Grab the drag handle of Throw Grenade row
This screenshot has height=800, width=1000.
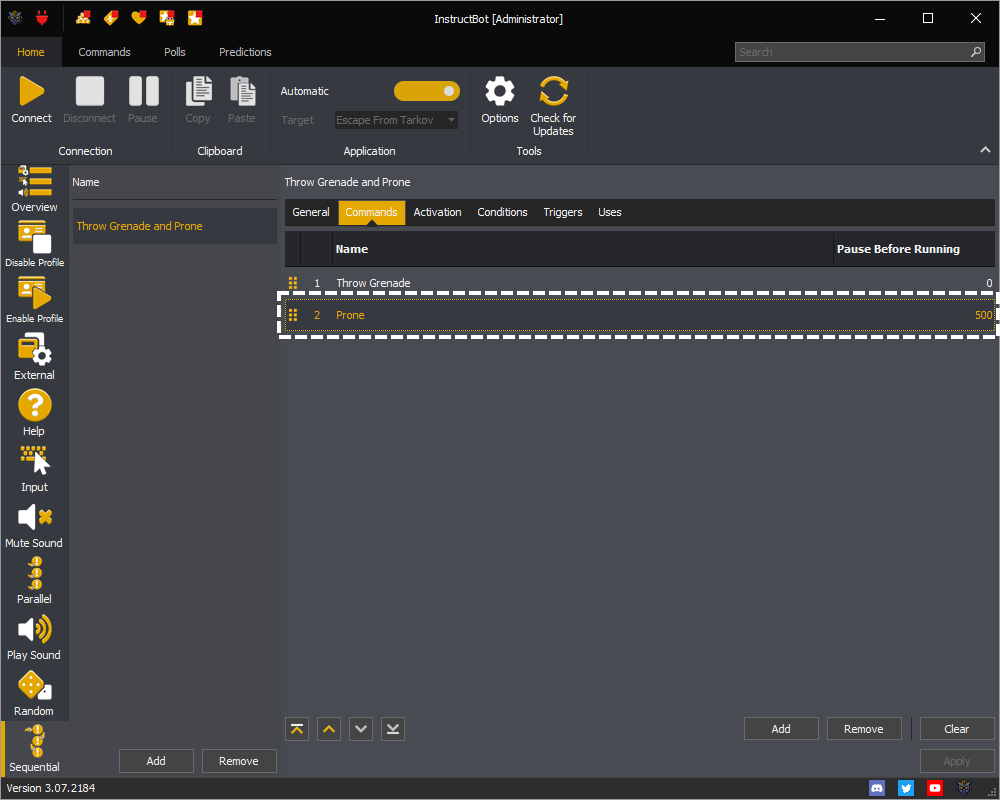[293, 283]
